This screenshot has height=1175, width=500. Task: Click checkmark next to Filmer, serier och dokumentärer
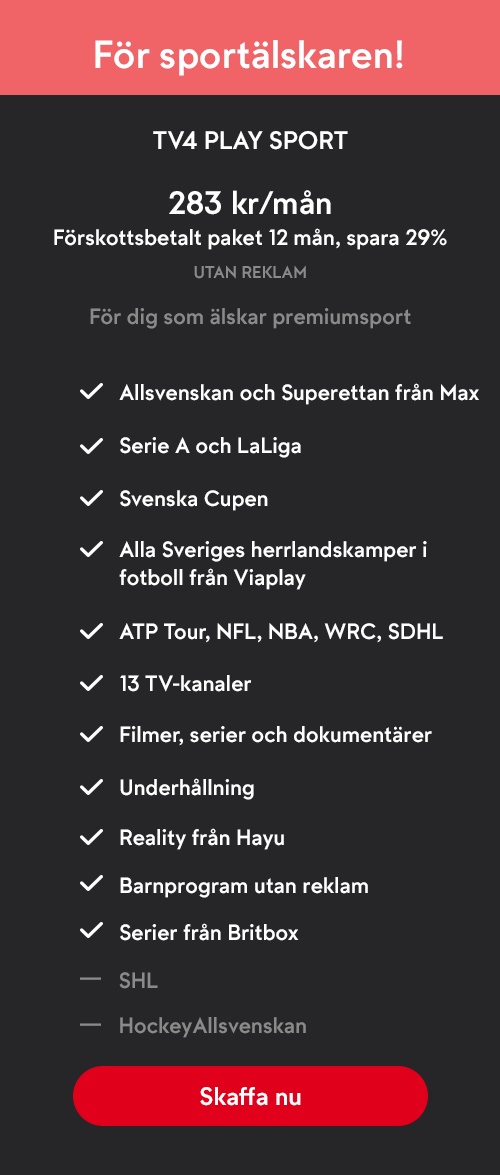click(91, 734)
